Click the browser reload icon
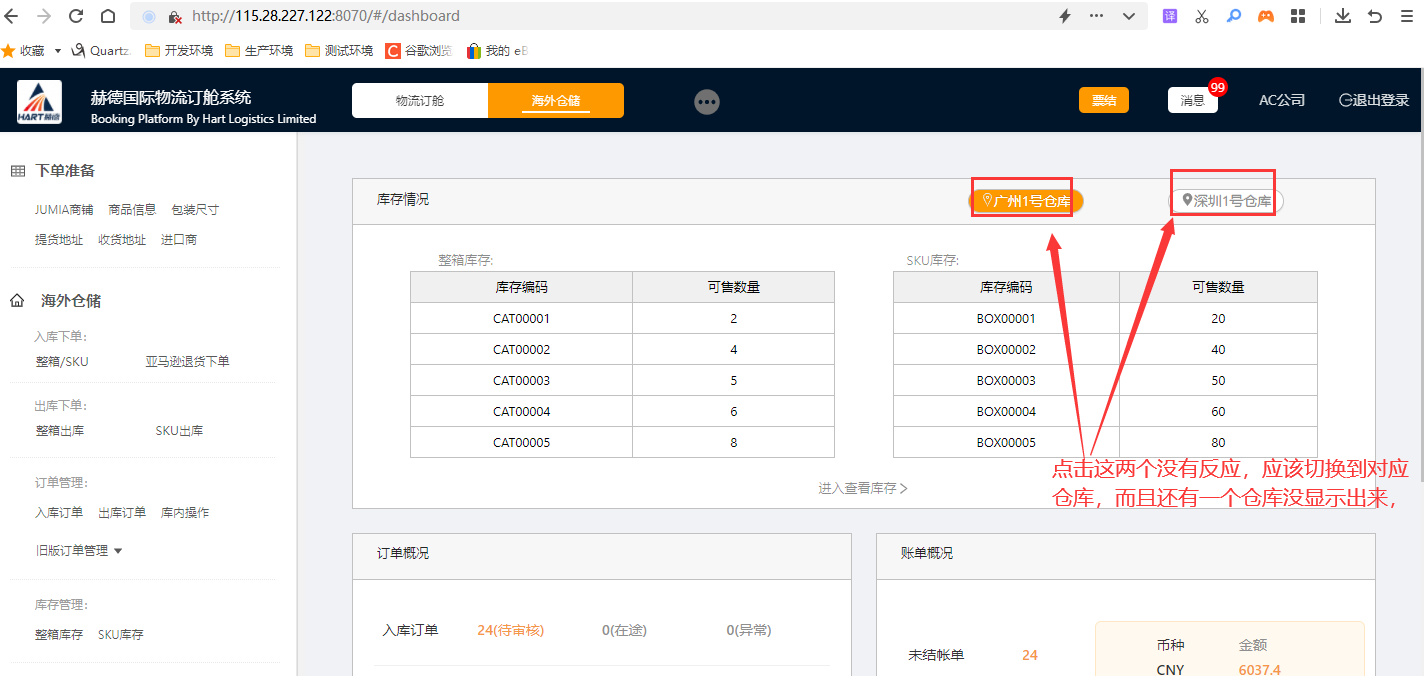 point(76,16)
